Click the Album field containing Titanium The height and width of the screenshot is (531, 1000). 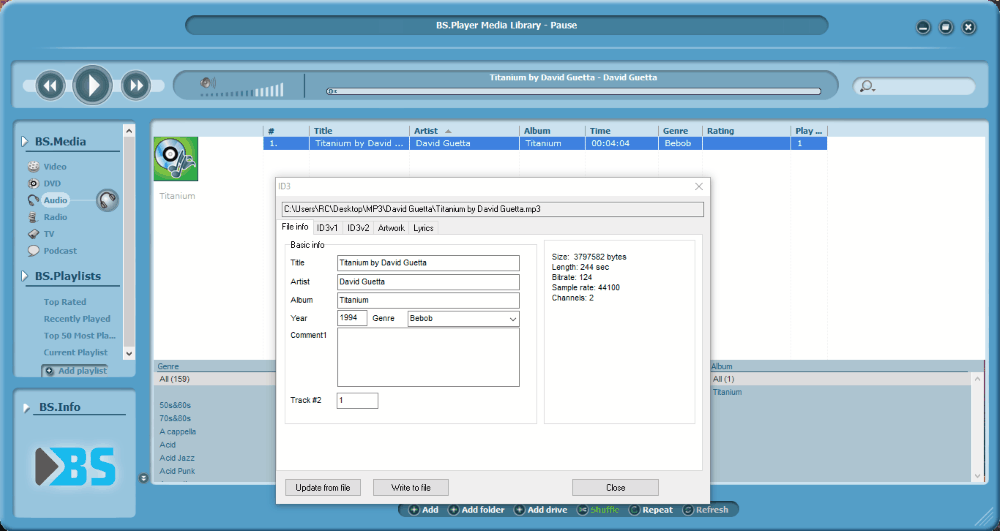[x=428, y=300]
